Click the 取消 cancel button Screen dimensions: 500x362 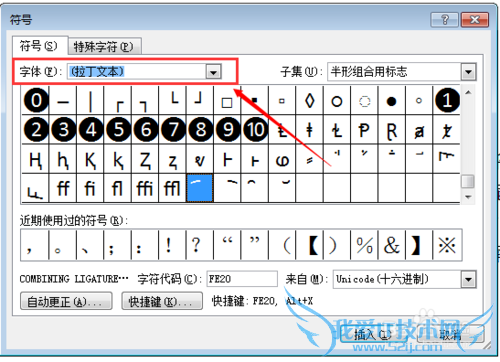(x=450, y=334)
